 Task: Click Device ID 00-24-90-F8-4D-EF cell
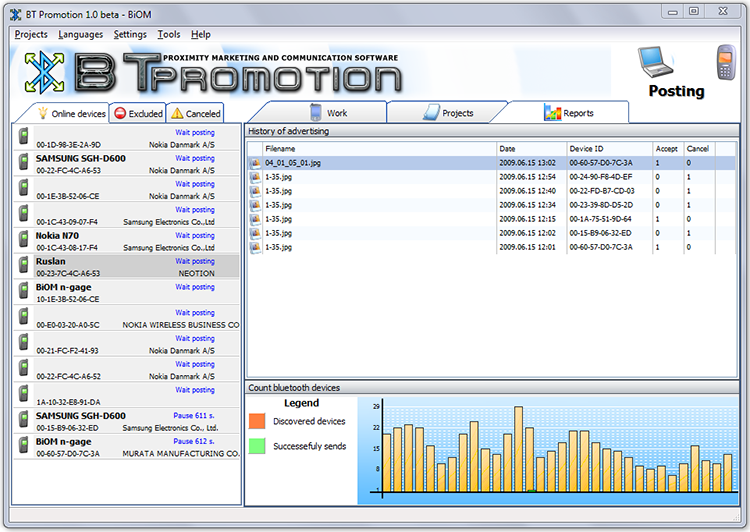tap(601, 177)
